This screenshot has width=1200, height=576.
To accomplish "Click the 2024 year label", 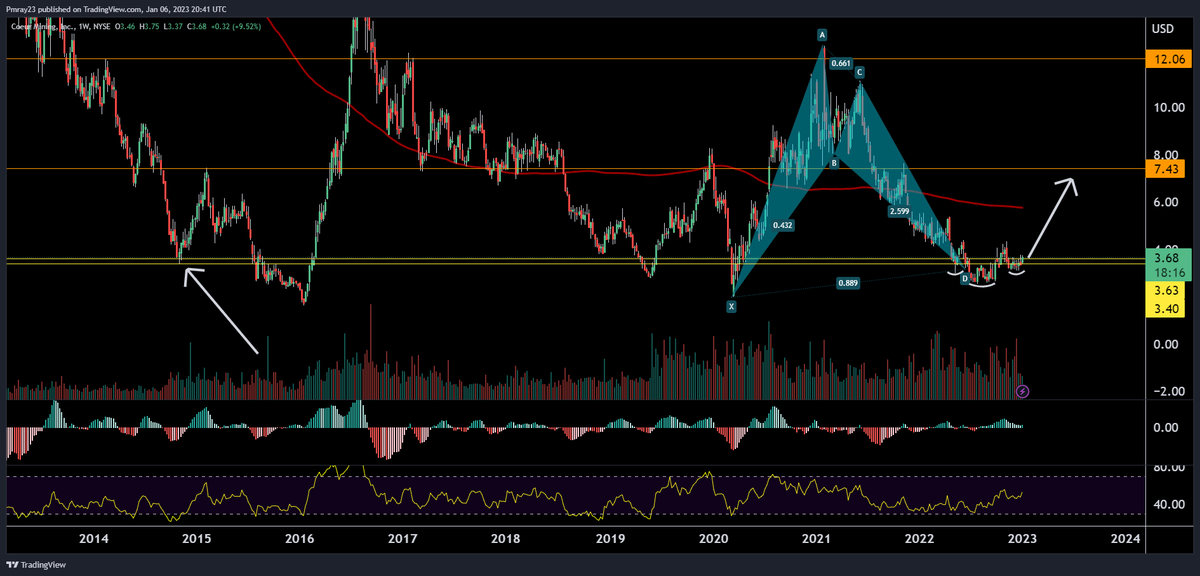I will [1126, 539].
